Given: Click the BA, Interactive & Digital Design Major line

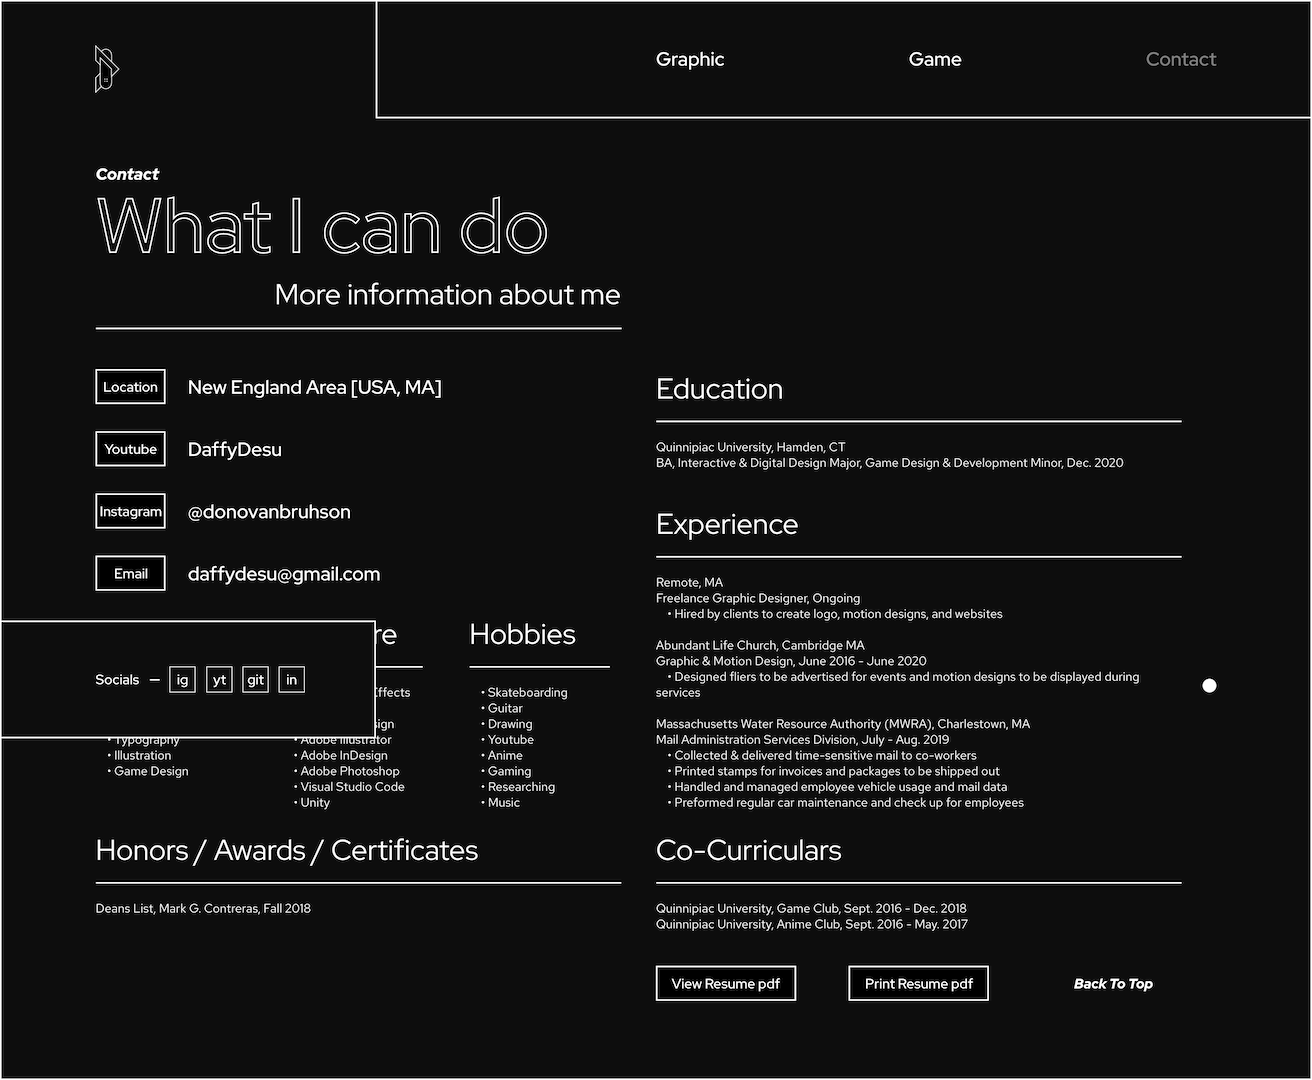Looking at the screenshot, I should tap(889, 463).
